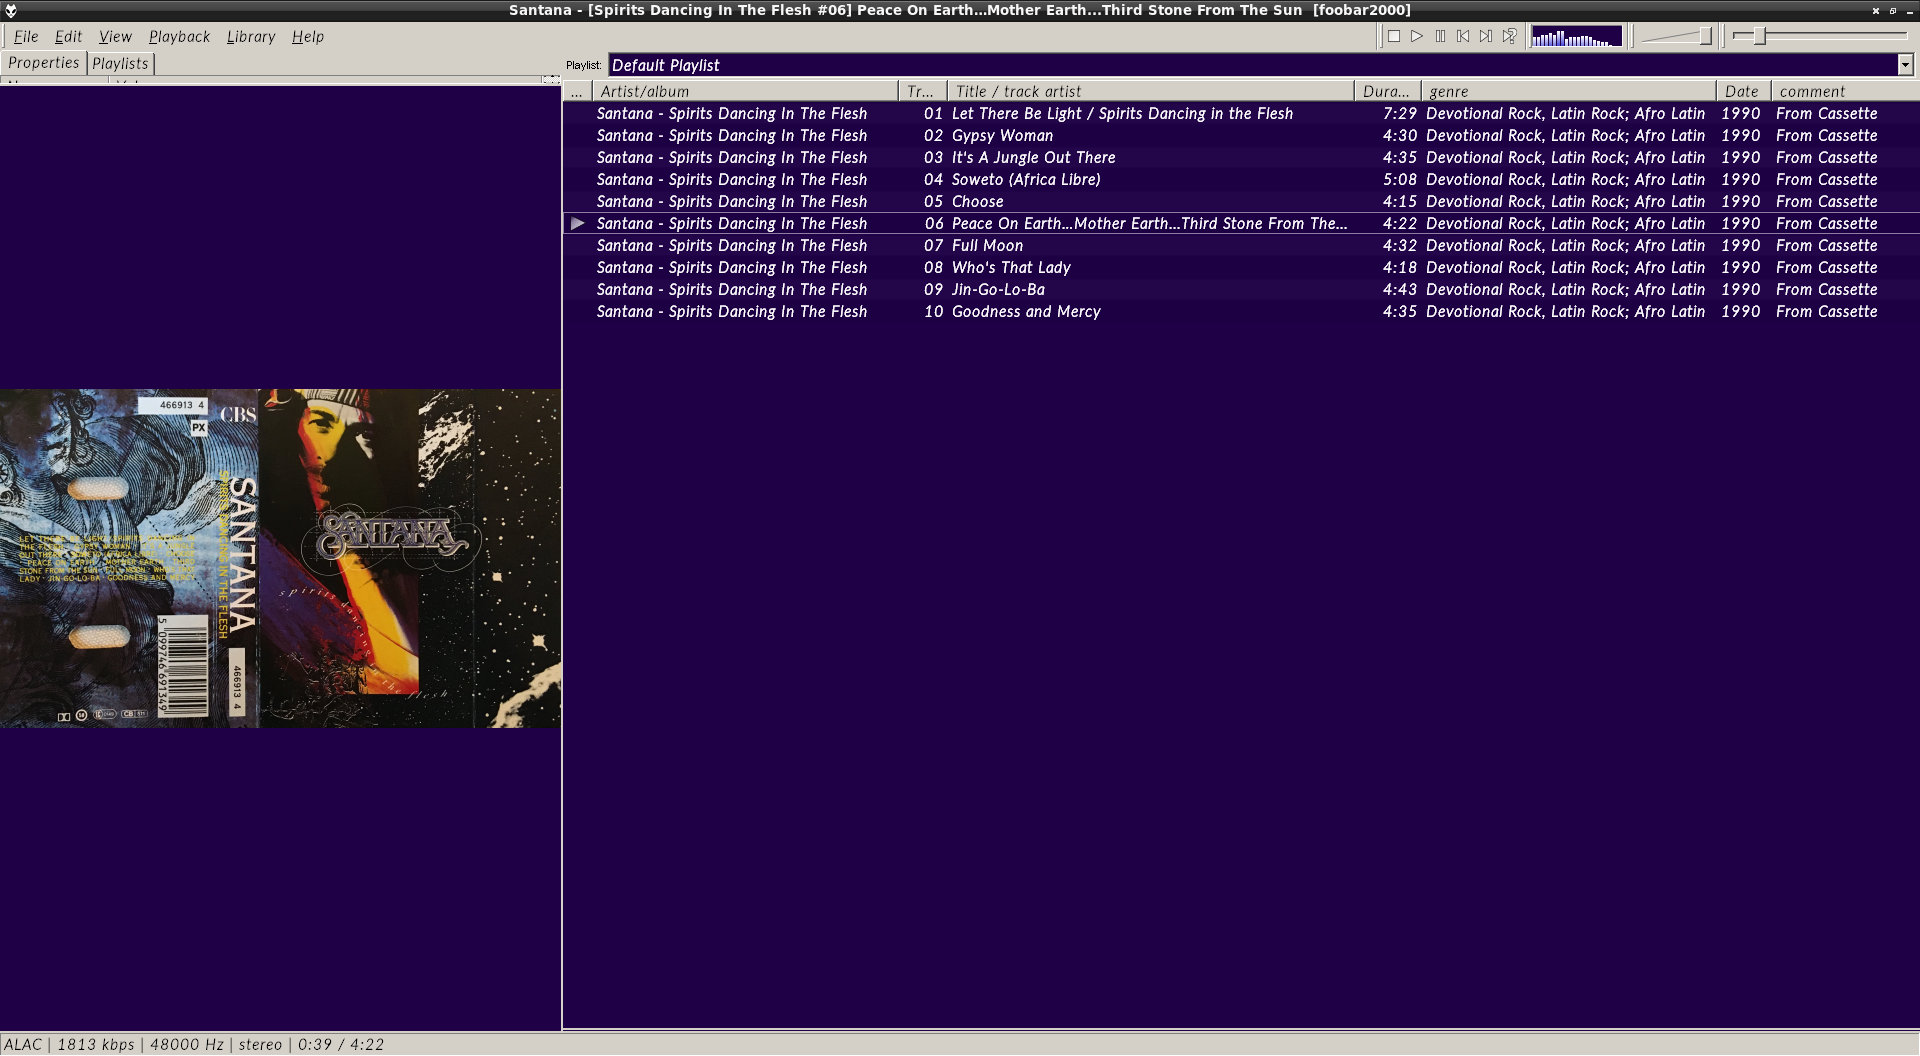
Task: Click the spectrum visualization in the toolbar
Action: 1576,37
